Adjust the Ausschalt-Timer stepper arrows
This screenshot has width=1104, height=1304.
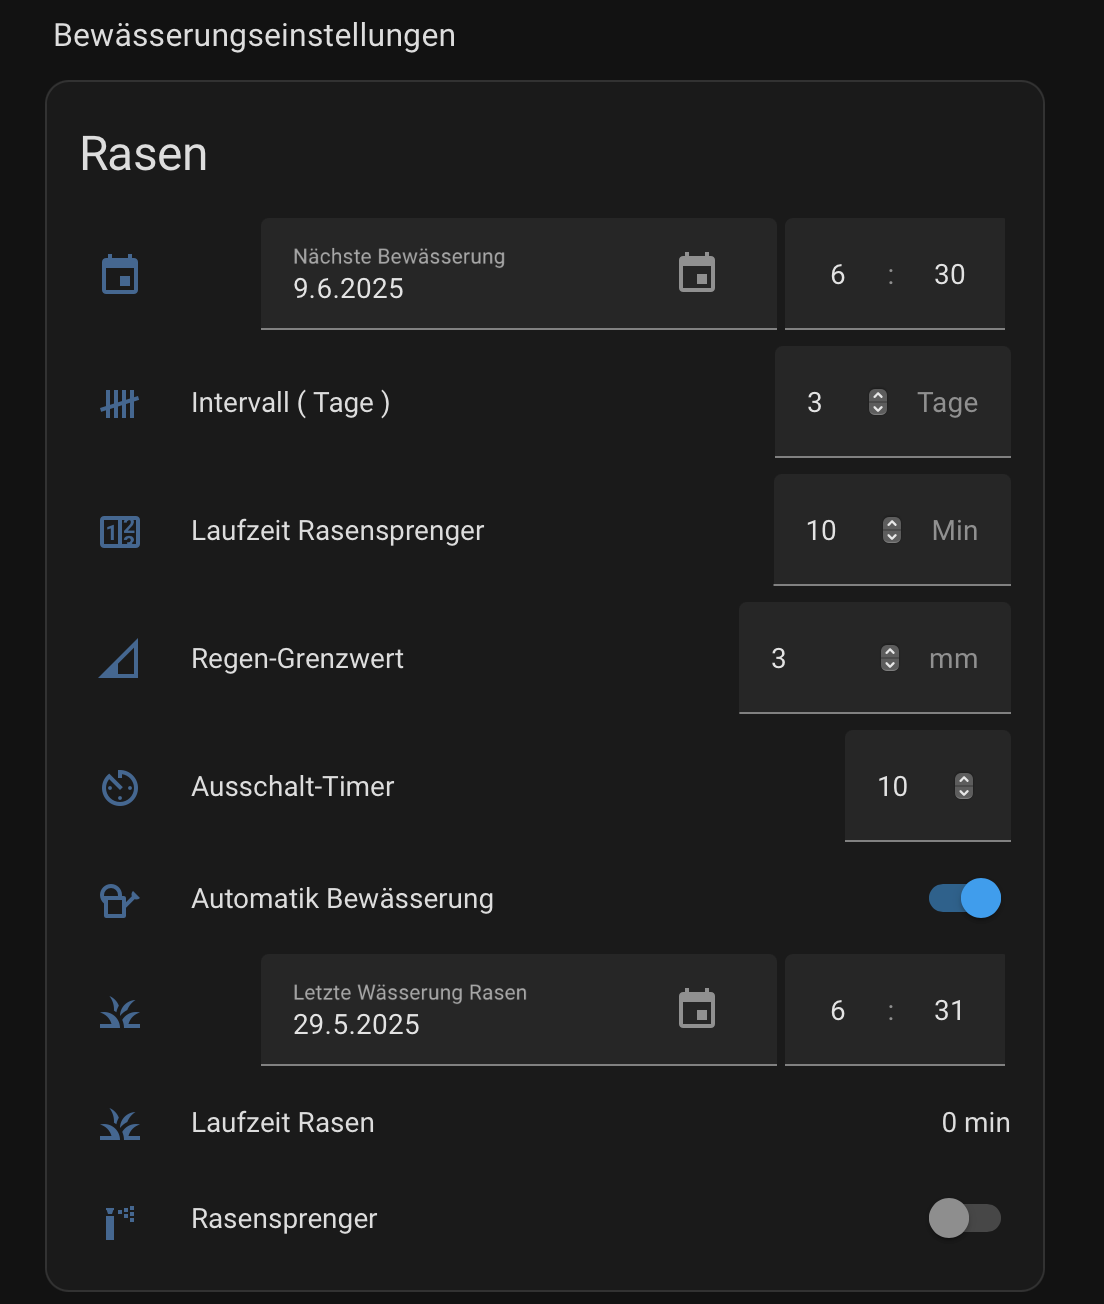(964, 786)
